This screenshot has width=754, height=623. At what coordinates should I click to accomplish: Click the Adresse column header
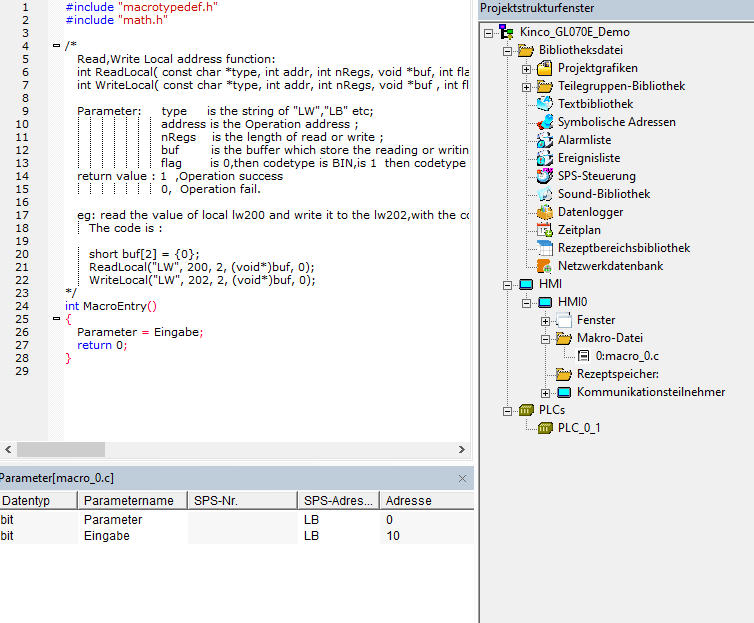tap(427, 500)
